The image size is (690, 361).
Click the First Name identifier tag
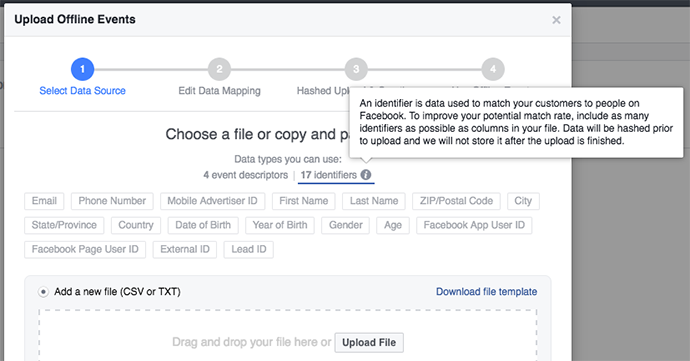[x=304, y=201]
